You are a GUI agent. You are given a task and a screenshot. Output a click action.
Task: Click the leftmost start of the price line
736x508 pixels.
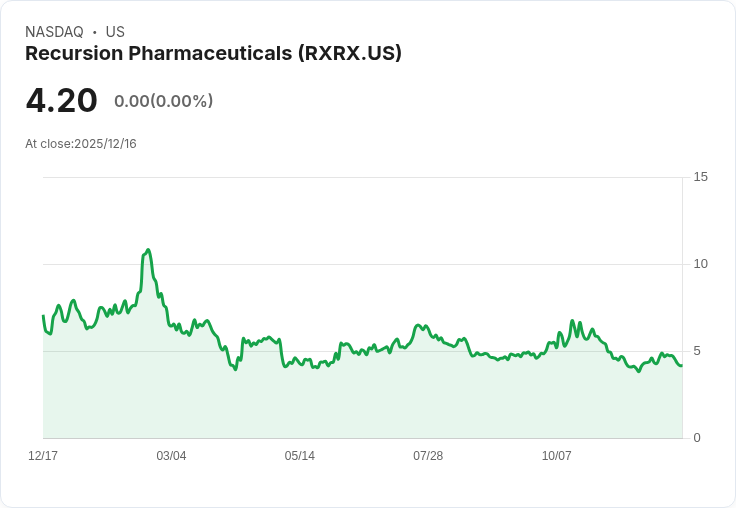[43, 316]
